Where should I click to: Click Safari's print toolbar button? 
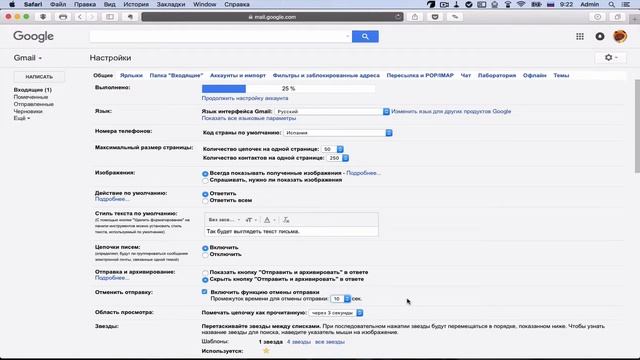point(63,17)
